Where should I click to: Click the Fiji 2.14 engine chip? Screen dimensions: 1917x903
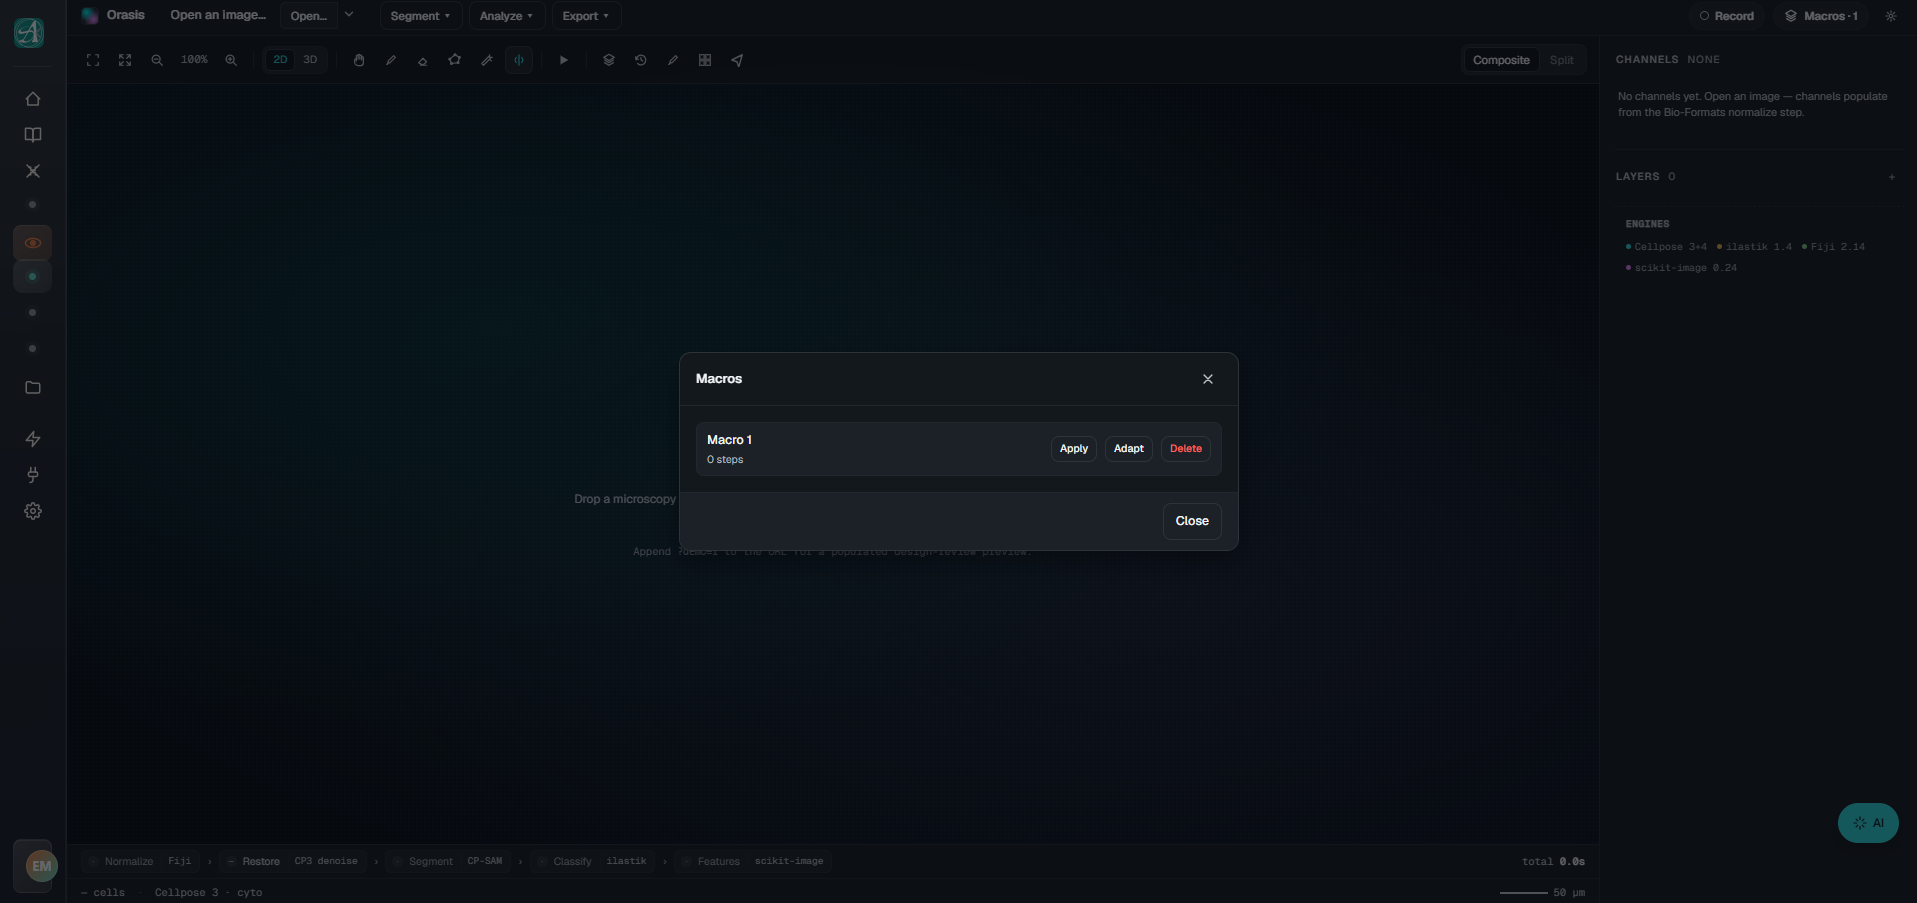pyautogui.click(x=1833, y=247)
